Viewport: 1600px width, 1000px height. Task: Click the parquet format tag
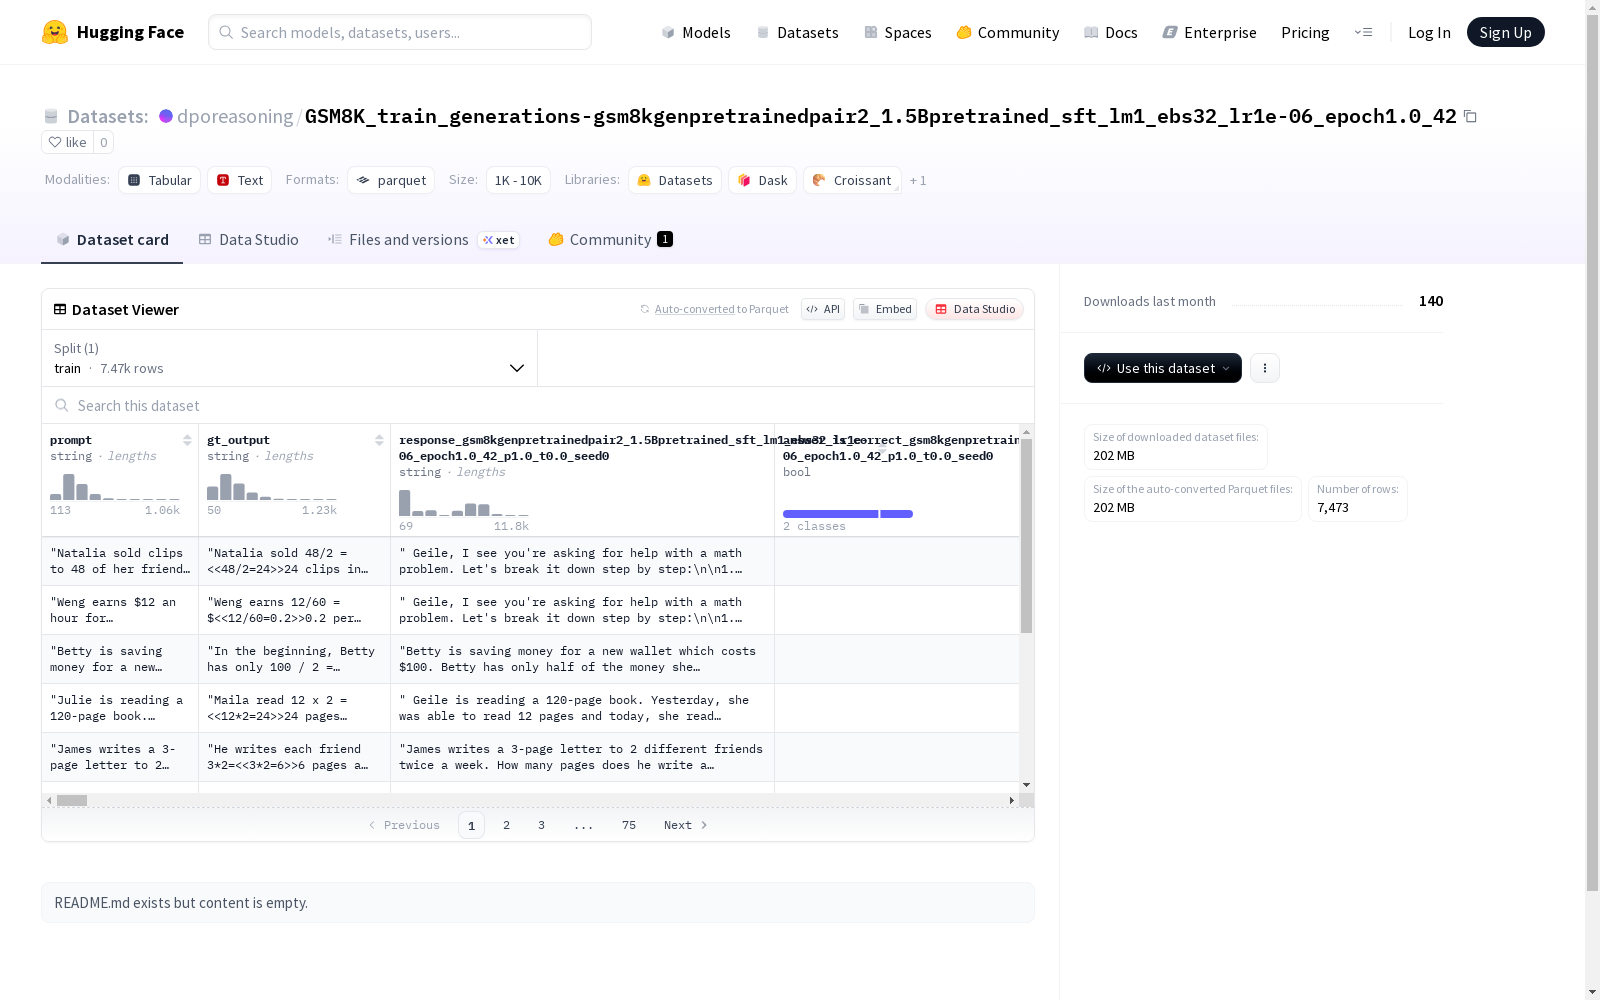(x=391, y=180)
